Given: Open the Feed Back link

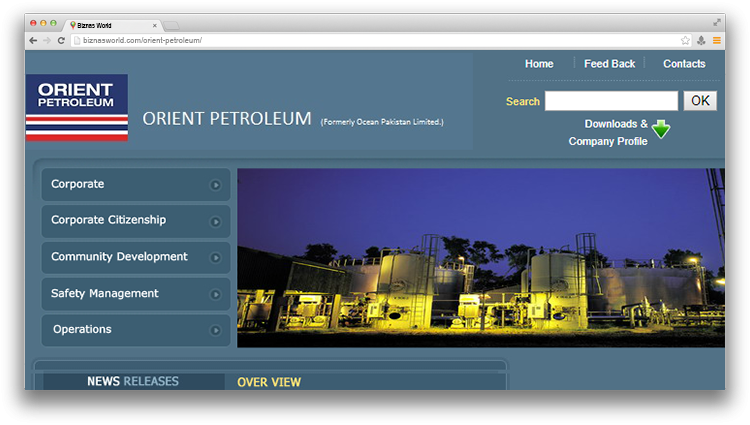Looking at the screenshot, I should pos(609,64).
